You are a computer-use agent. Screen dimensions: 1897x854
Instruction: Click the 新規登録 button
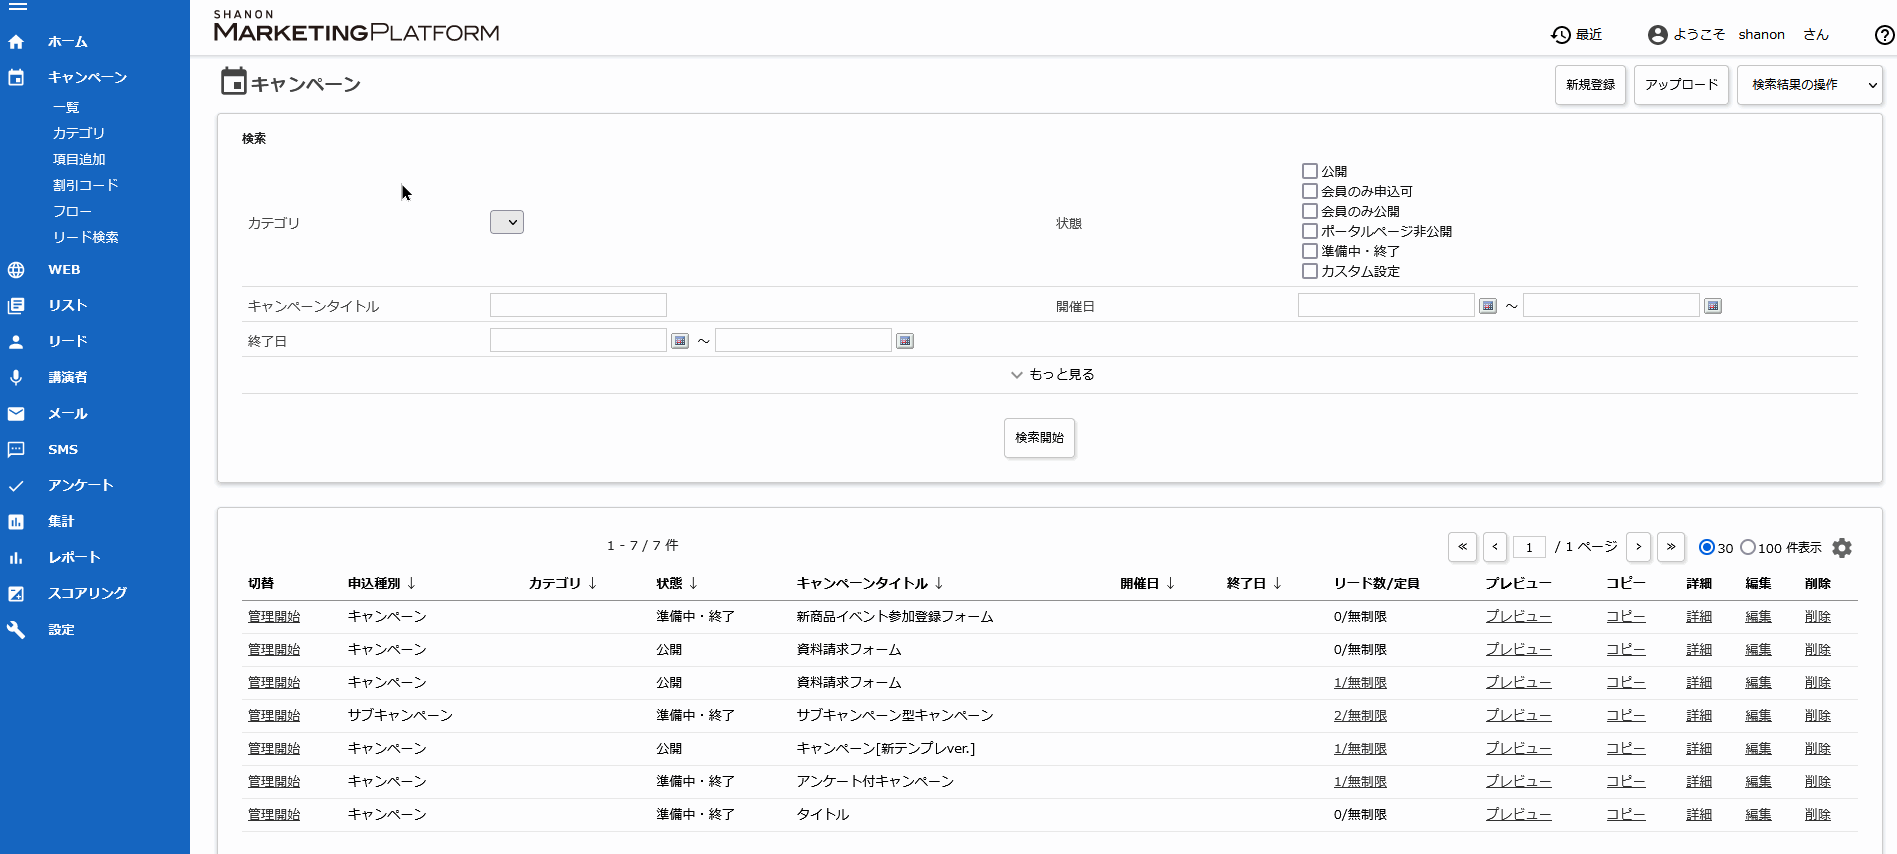pyautogui.click(x=1590, y=85)
